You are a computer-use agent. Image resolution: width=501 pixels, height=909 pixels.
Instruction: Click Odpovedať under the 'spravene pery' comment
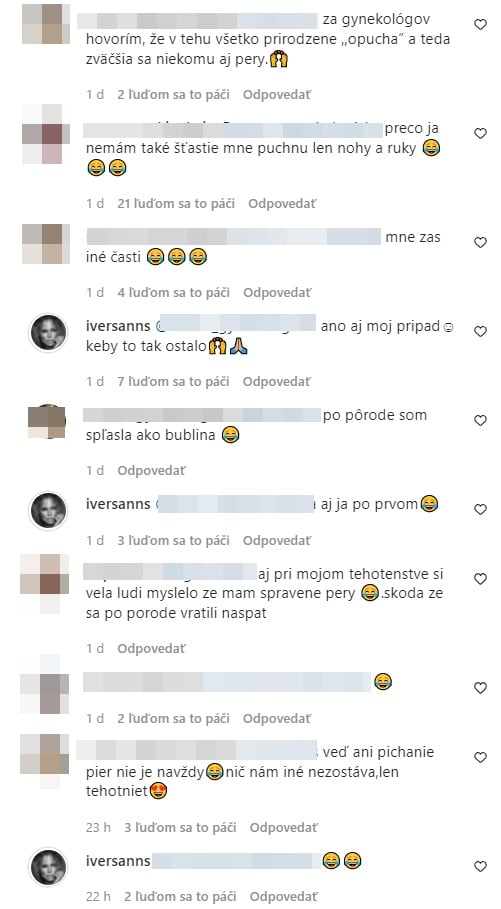(x=151, y=649)
